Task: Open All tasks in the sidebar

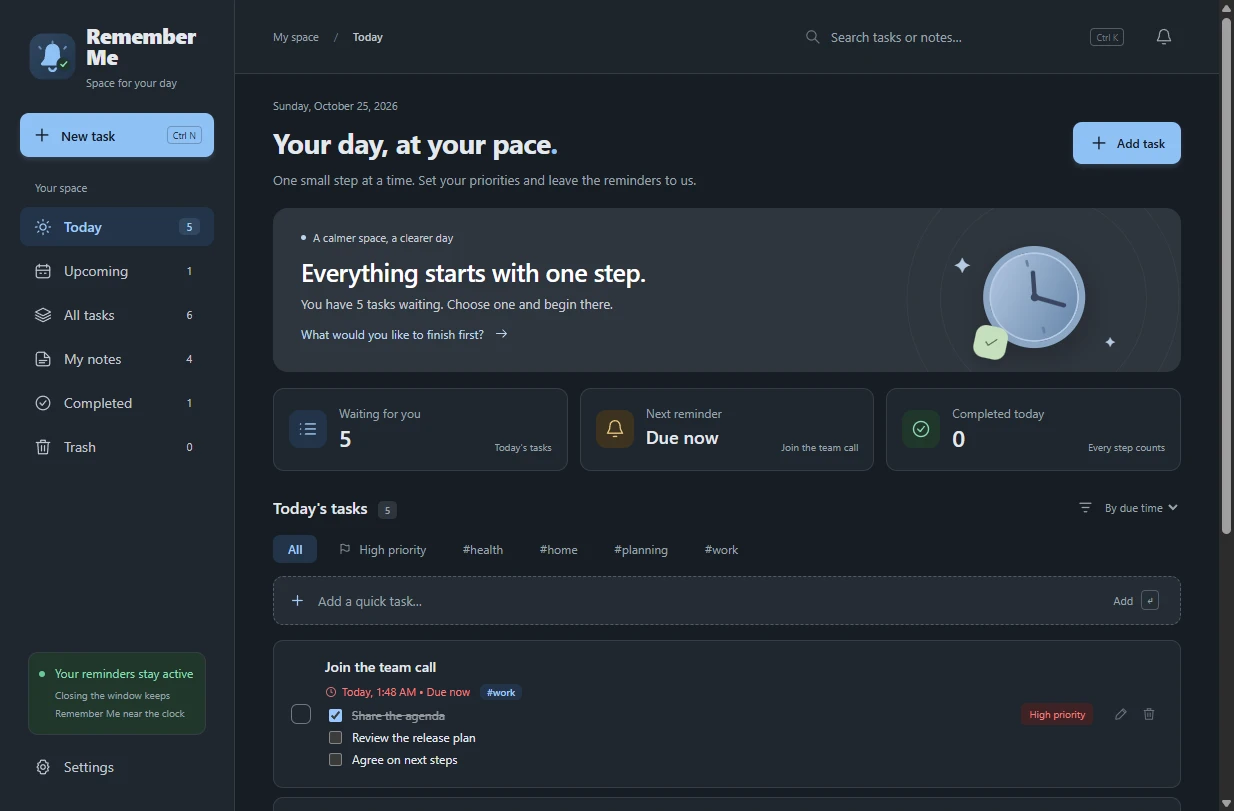Action: coord(117,315)
